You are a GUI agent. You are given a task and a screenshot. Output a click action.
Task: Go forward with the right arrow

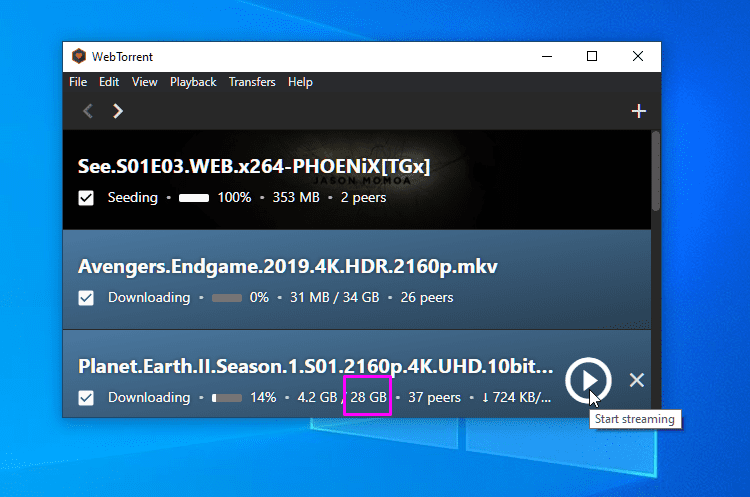point(118,111)
